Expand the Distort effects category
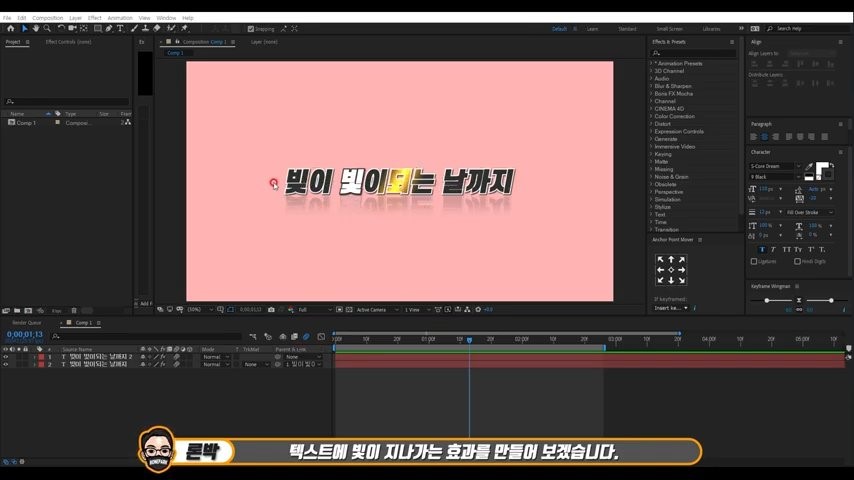 coord(651,124)
